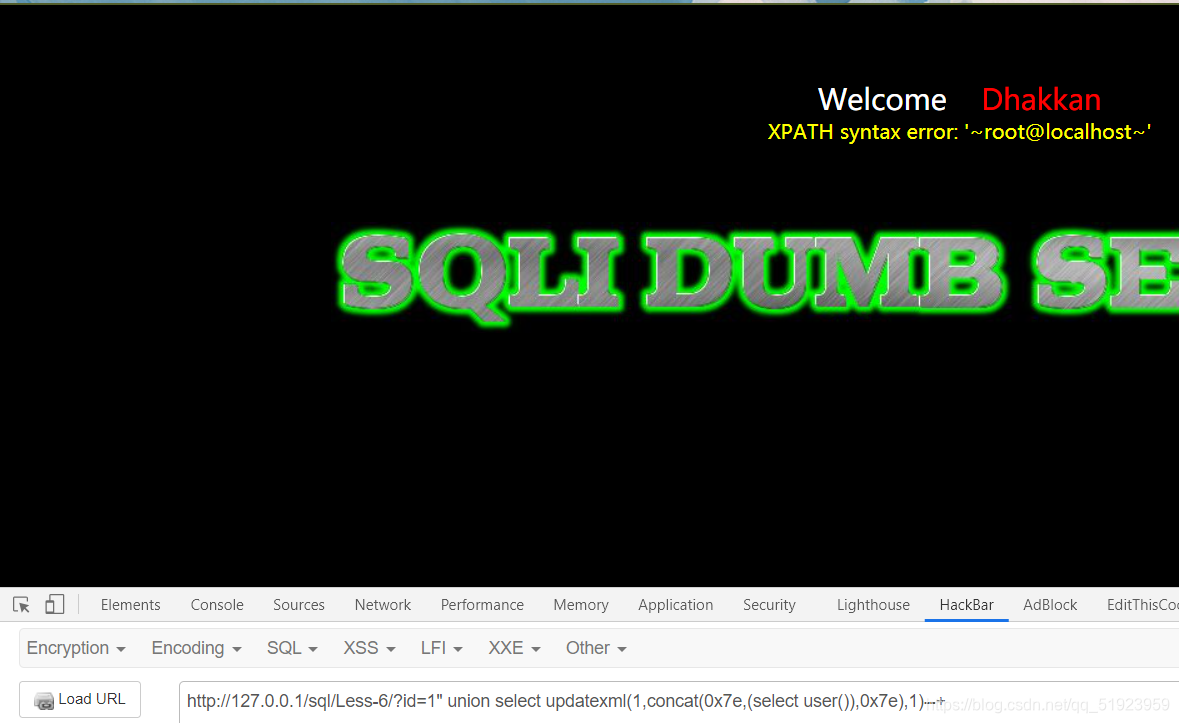Switch to the Console tab
This screenshot has width=1179, height=723.
pos(217,605)
